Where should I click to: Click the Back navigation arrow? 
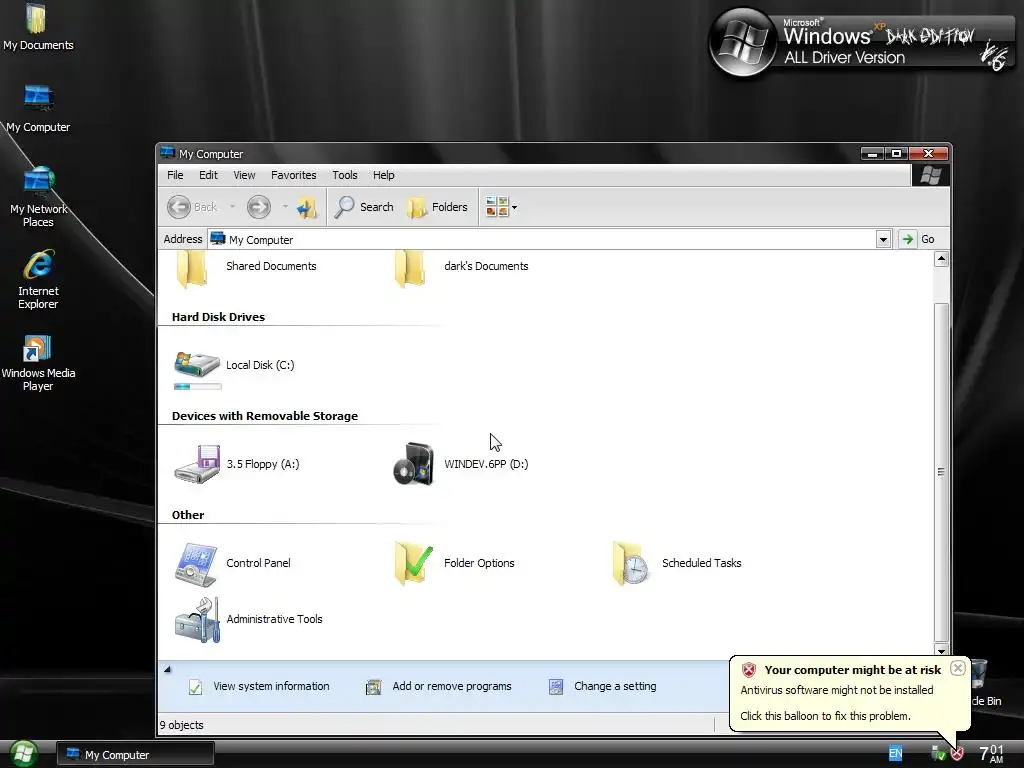click(x=179, y=207)
